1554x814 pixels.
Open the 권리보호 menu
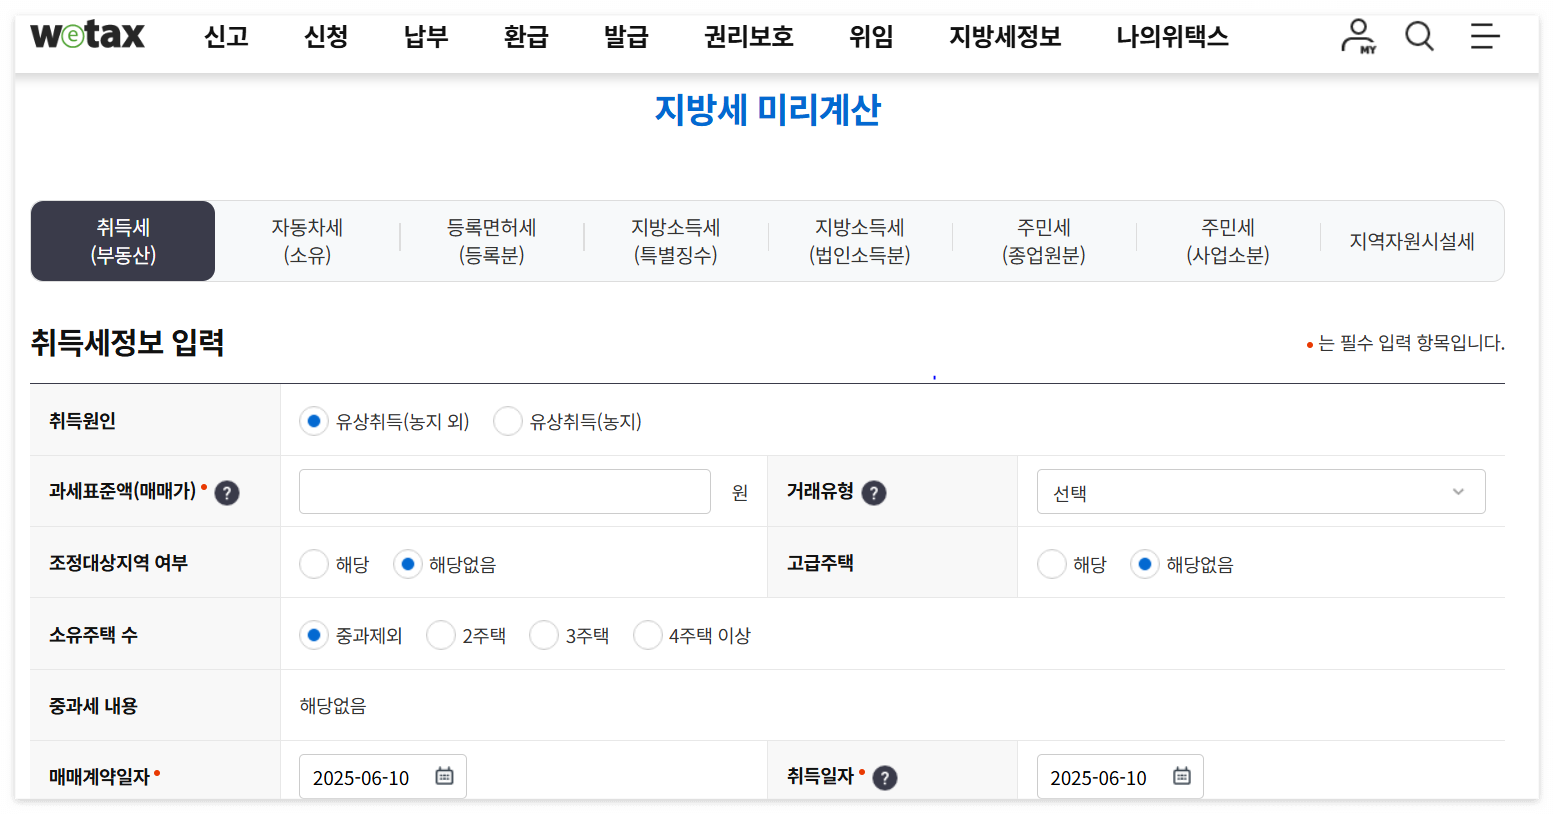(x=749, y=37)
